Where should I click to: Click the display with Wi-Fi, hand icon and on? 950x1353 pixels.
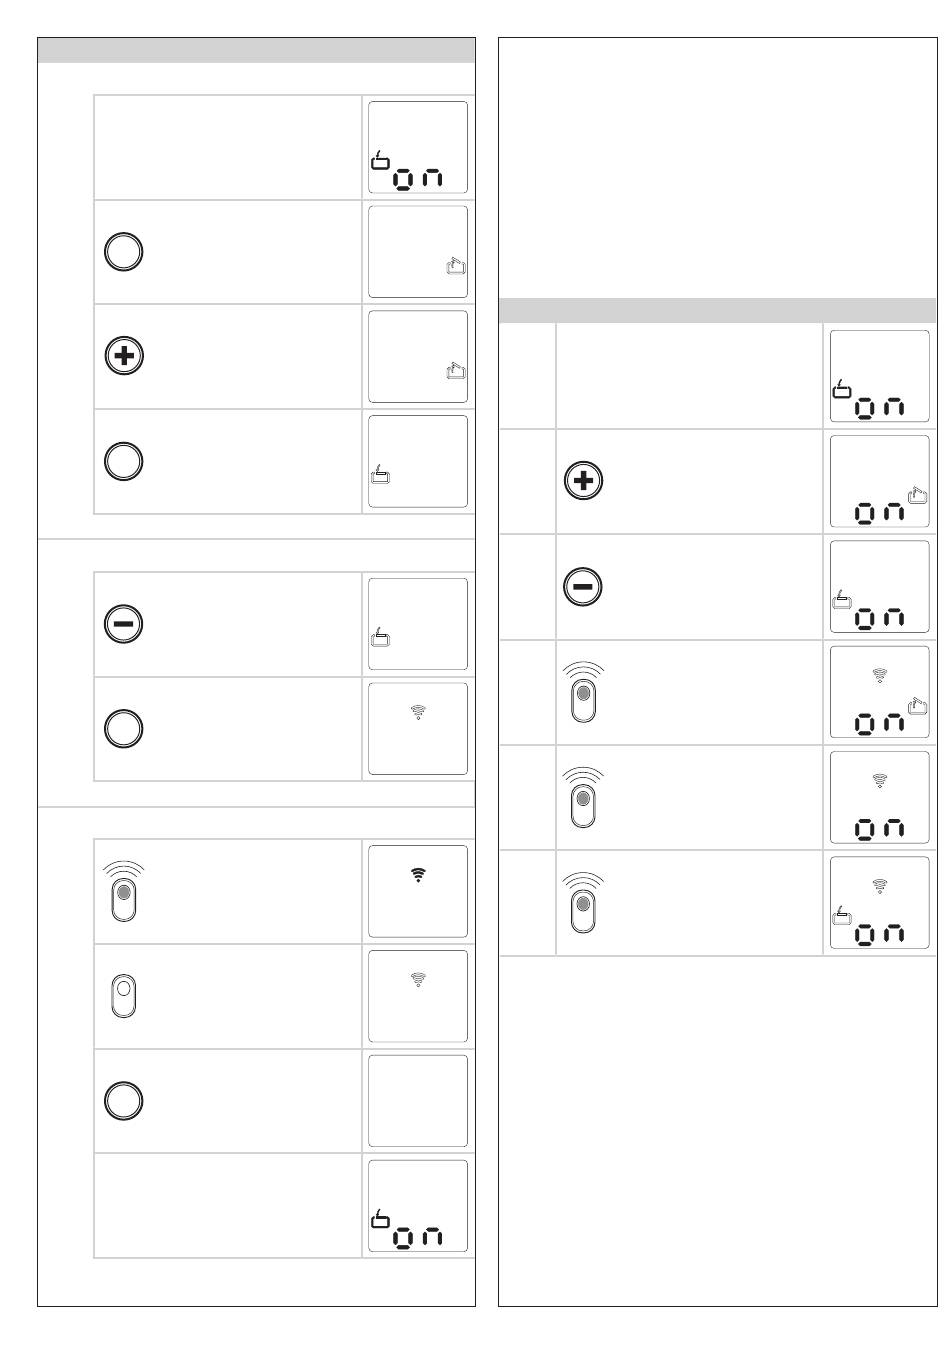(x=880, y=692)
